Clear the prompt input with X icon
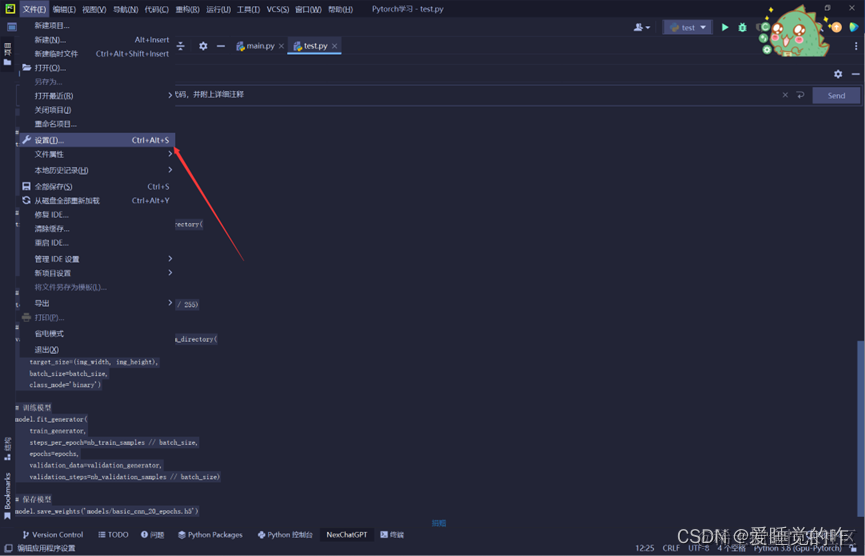The width and height of the screenshot is (865, 556). coord(785,95)
